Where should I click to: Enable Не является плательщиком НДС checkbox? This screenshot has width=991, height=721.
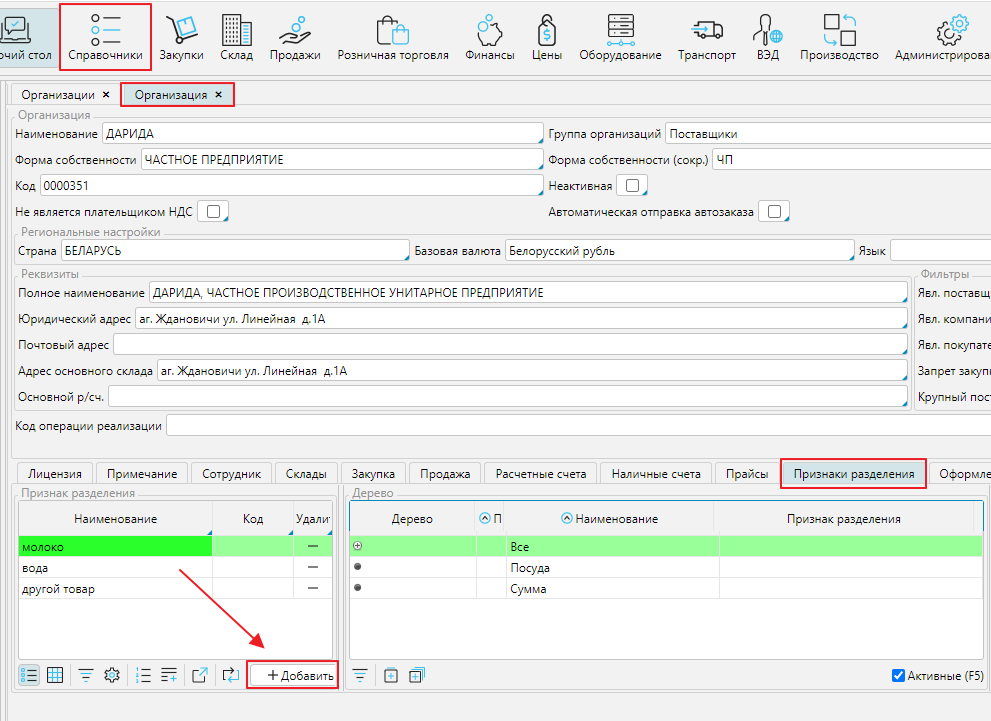pos(214,211)
